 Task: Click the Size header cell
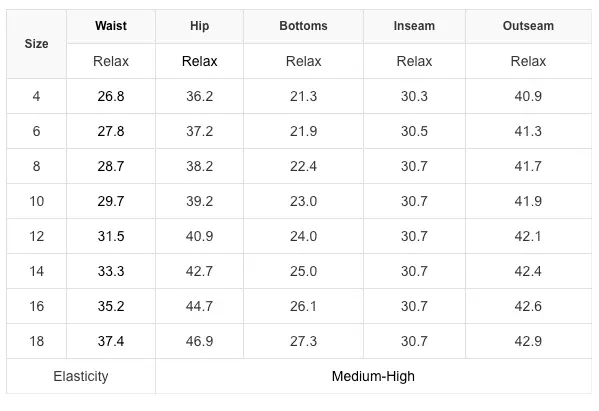coord(36,44)
